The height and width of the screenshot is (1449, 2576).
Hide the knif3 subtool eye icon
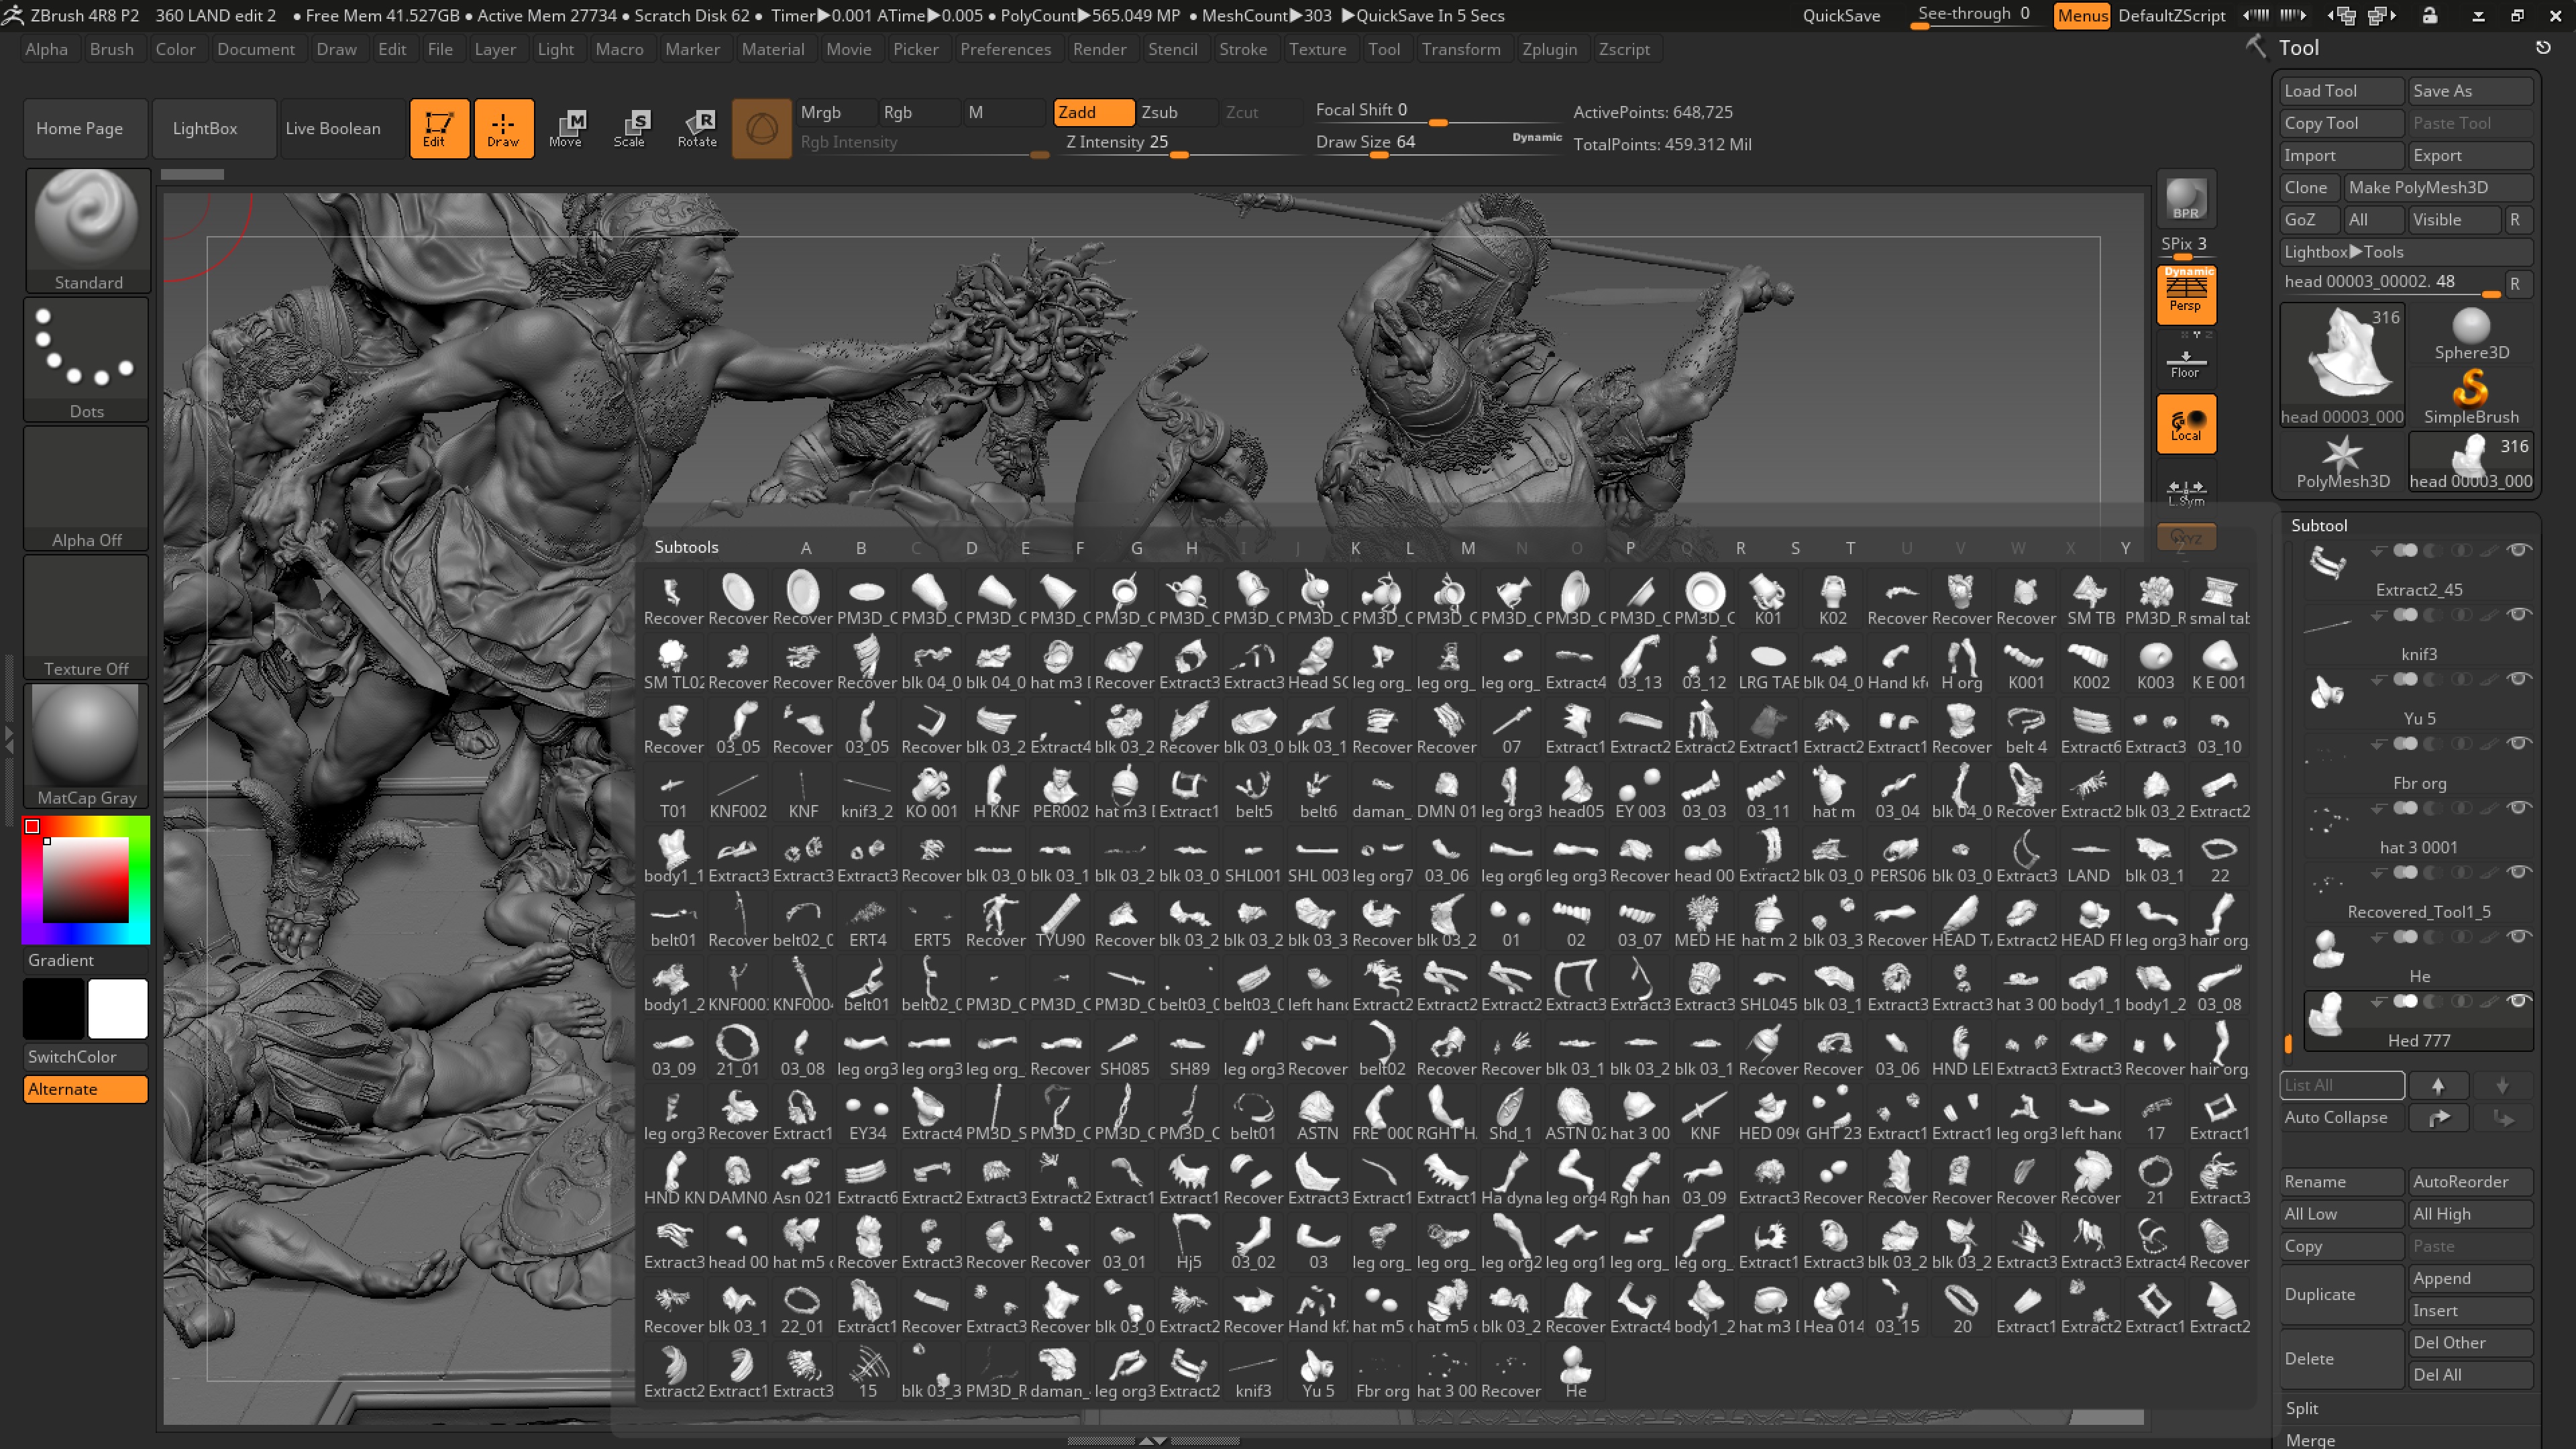(2519, 614)
